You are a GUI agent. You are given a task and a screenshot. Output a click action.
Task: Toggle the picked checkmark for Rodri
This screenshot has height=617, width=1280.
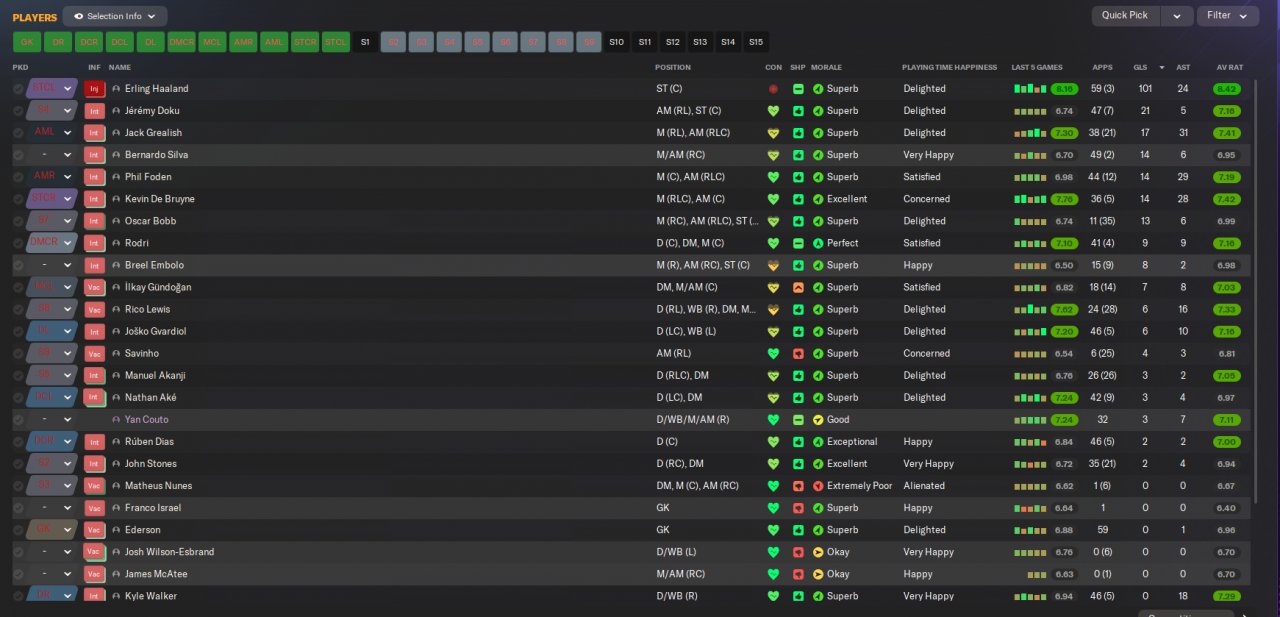(x=18, y=243)
